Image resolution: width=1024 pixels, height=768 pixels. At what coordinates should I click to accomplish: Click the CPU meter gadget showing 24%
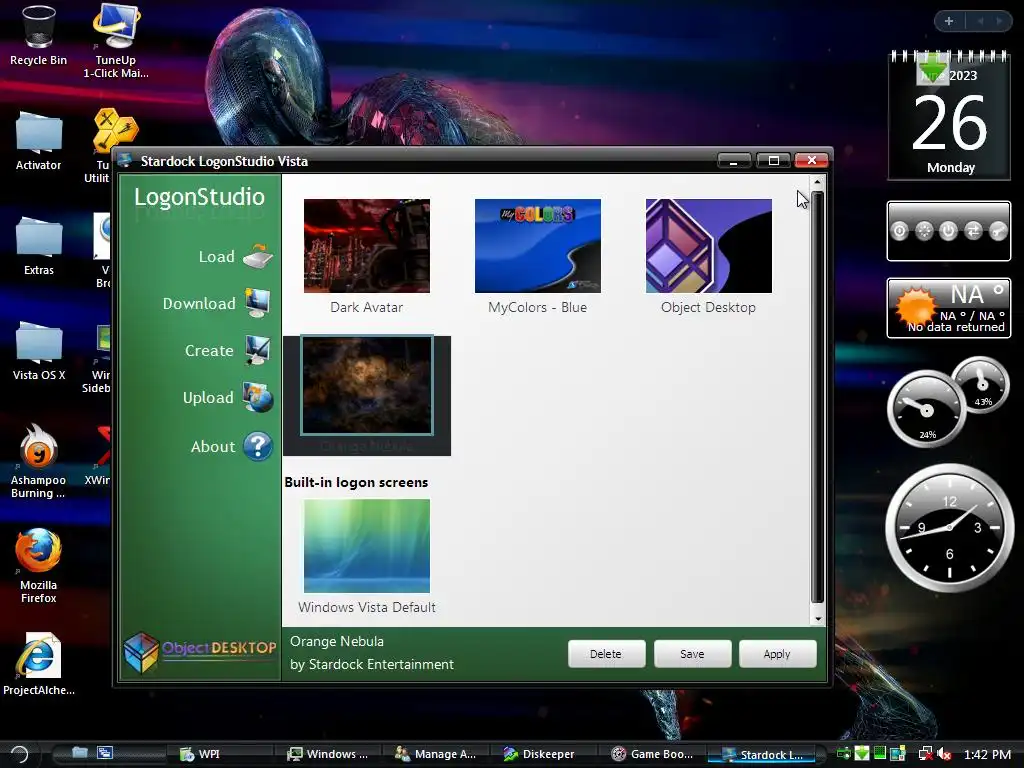point(926,409)
